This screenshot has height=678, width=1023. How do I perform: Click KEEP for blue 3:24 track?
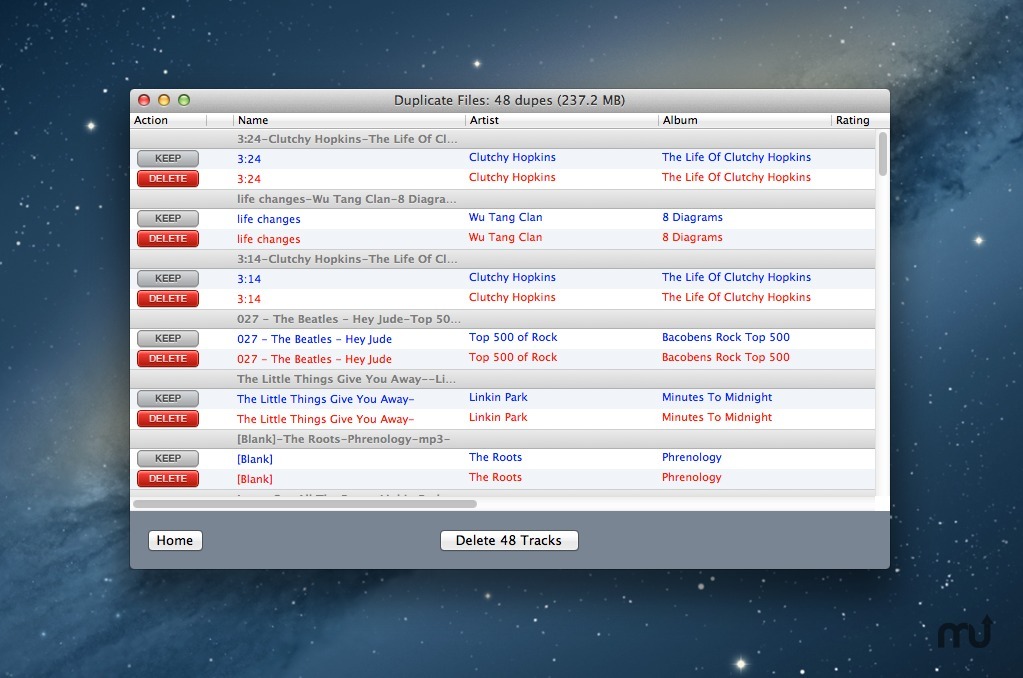[x=167, y=158]
